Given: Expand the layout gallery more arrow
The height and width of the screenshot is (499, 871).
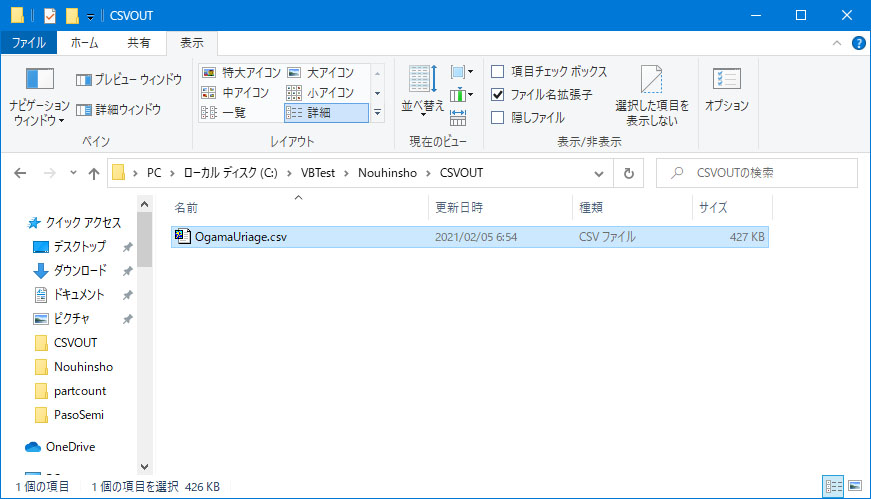Looking at the screenshot, I should click(x=378, y=113).
